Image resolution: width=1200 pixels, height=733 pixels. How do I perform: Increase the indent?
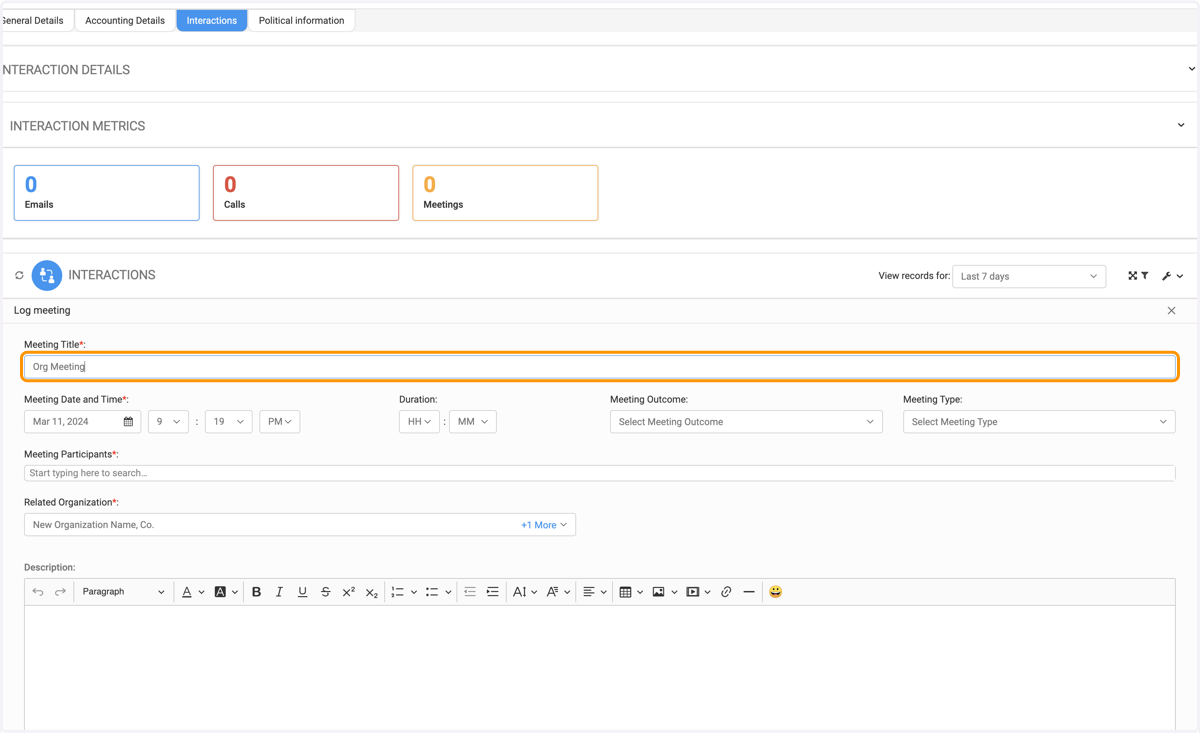(x=492, y=592)
